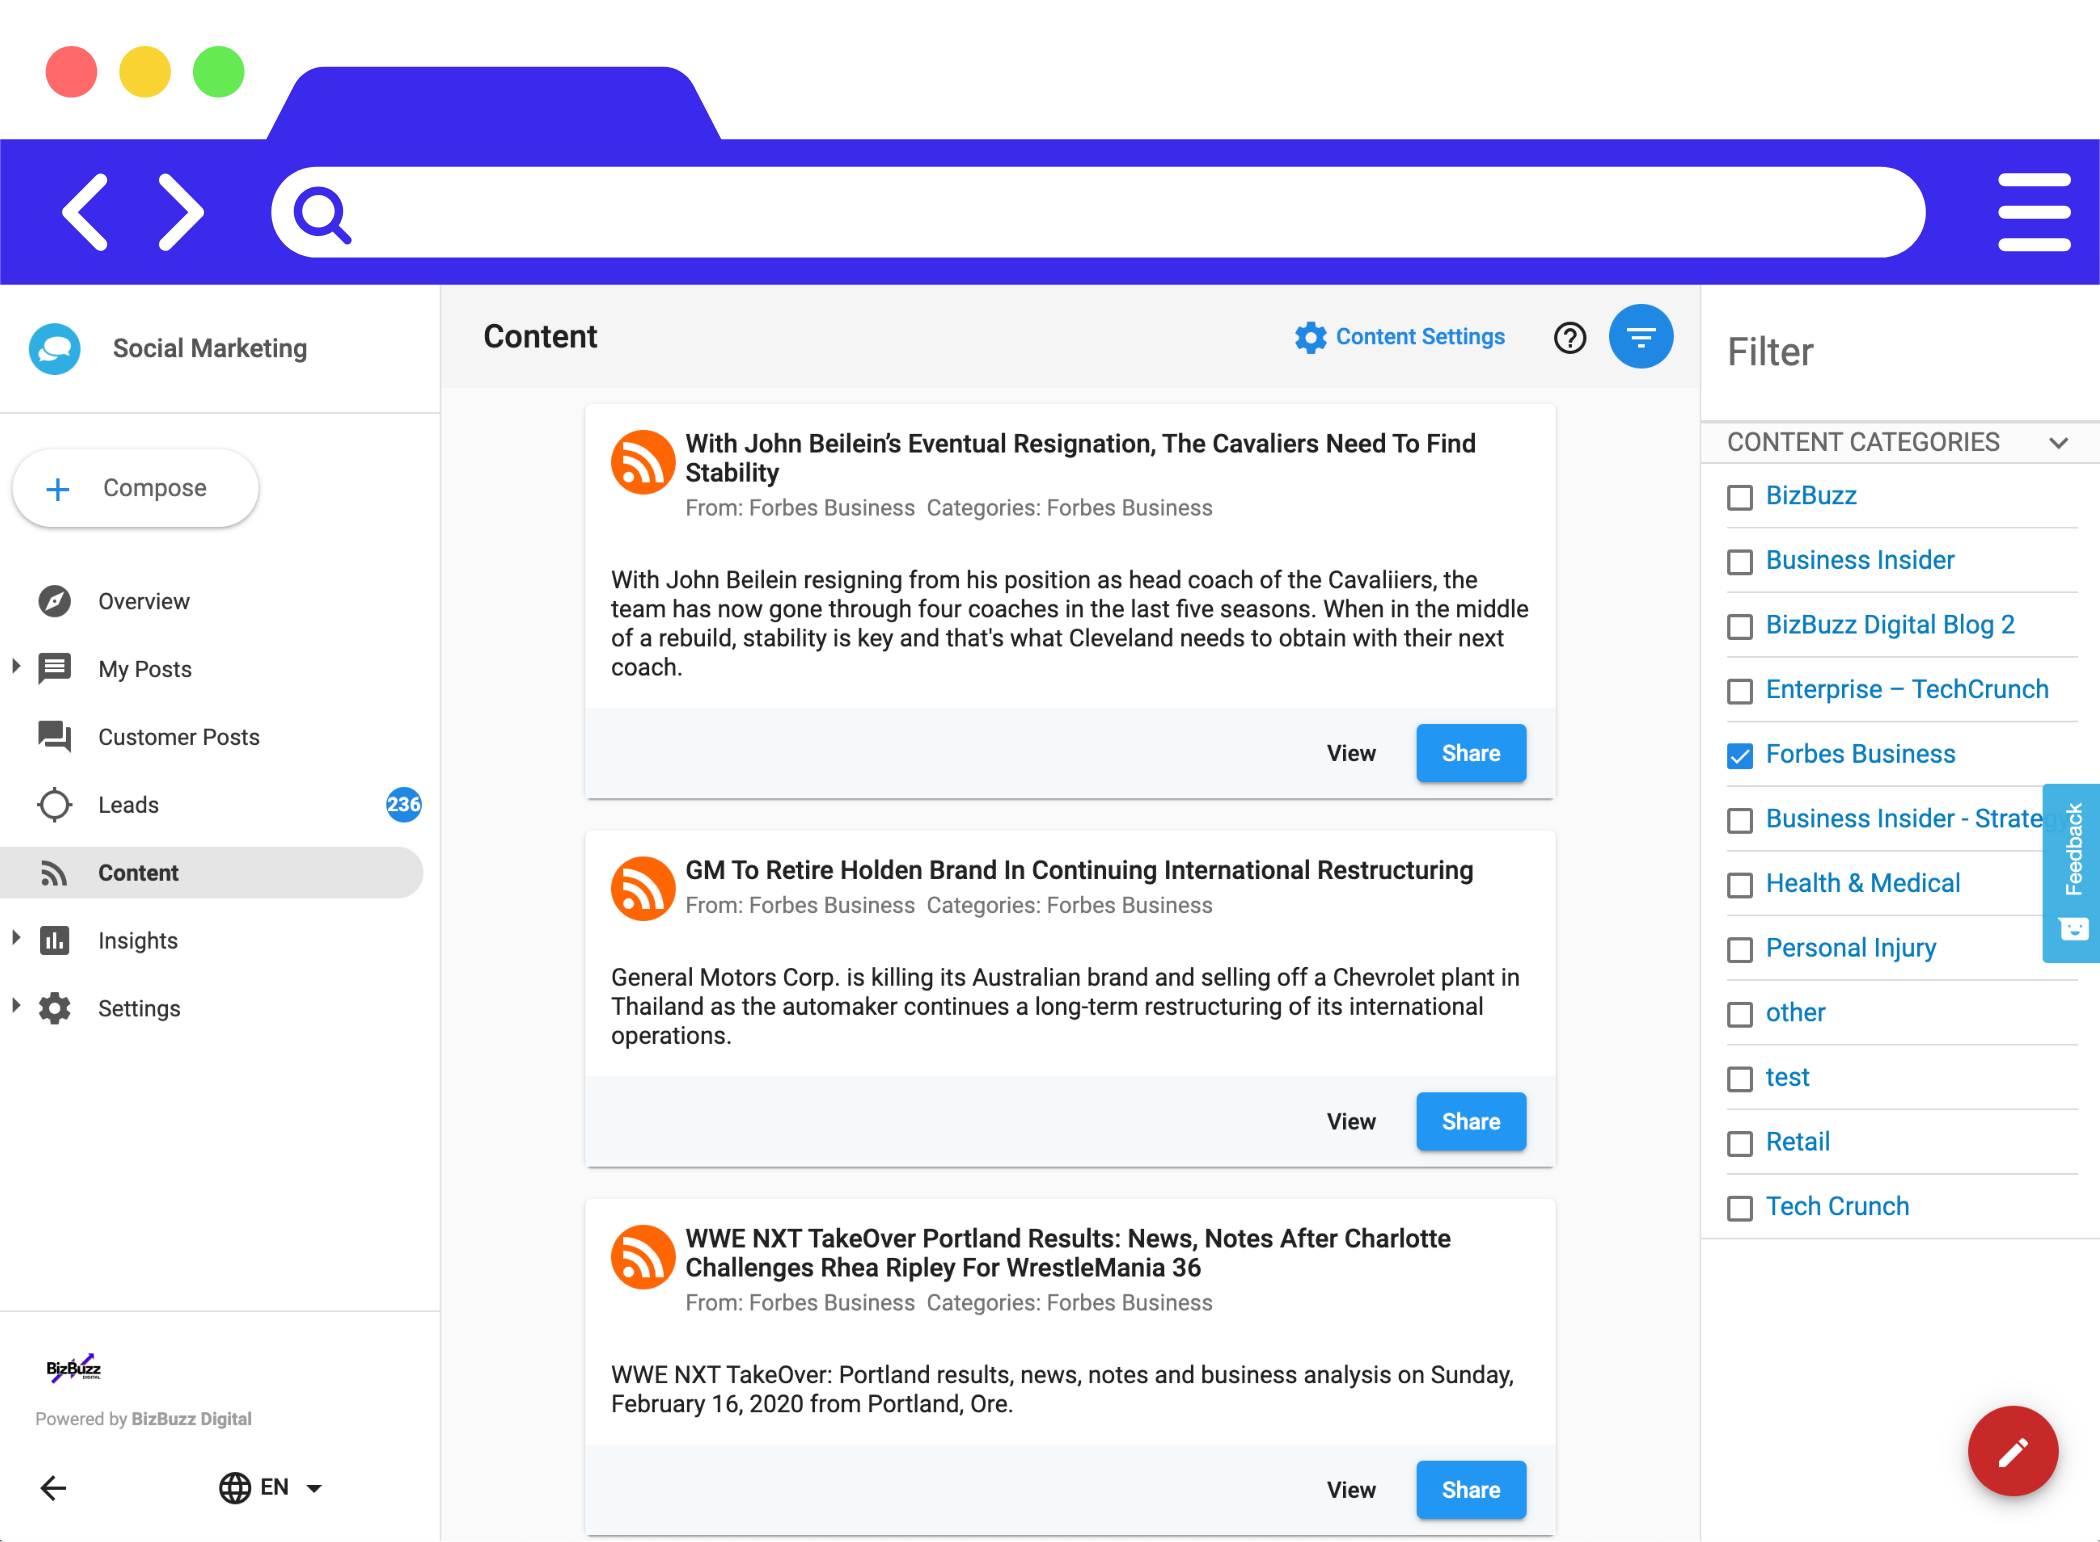Open the Feedback side tab
The image size is (2100, 1542).
pyautogui.click(x=2071, y=872)
